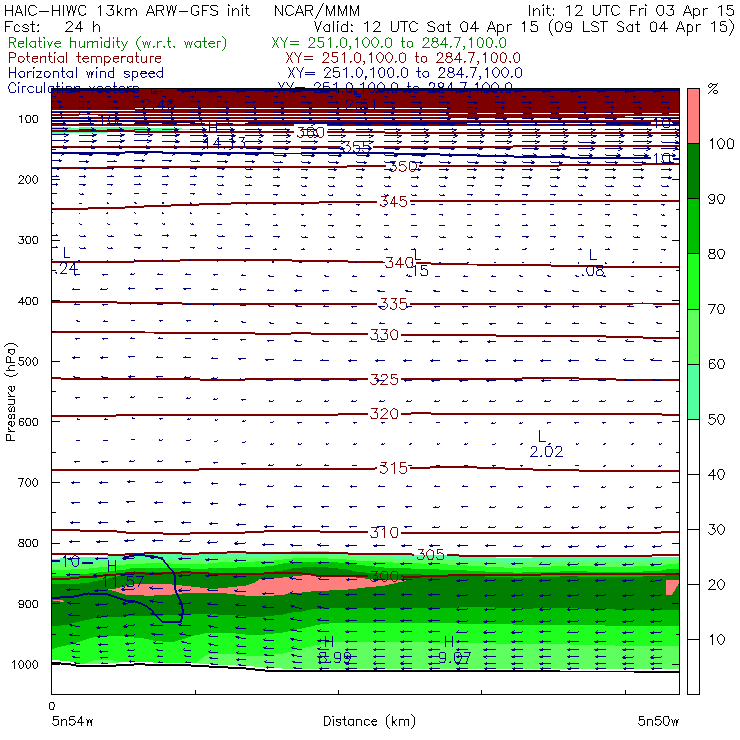Click the '900' pressure axis tick label

click(x=28, y=604)
